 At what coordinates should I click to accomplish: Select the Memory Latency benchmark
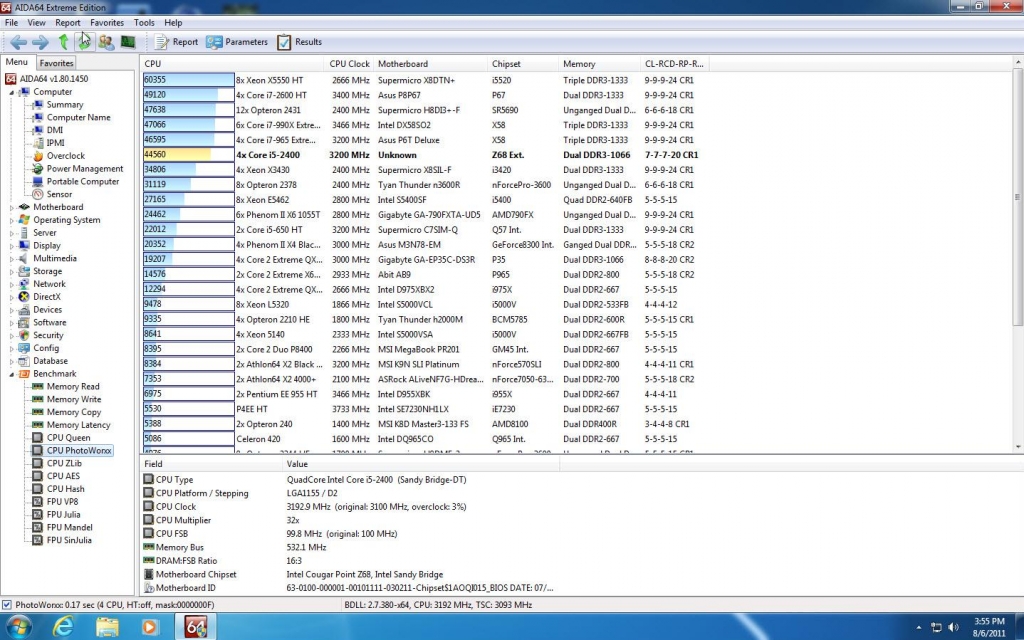[x=77, y=425]
